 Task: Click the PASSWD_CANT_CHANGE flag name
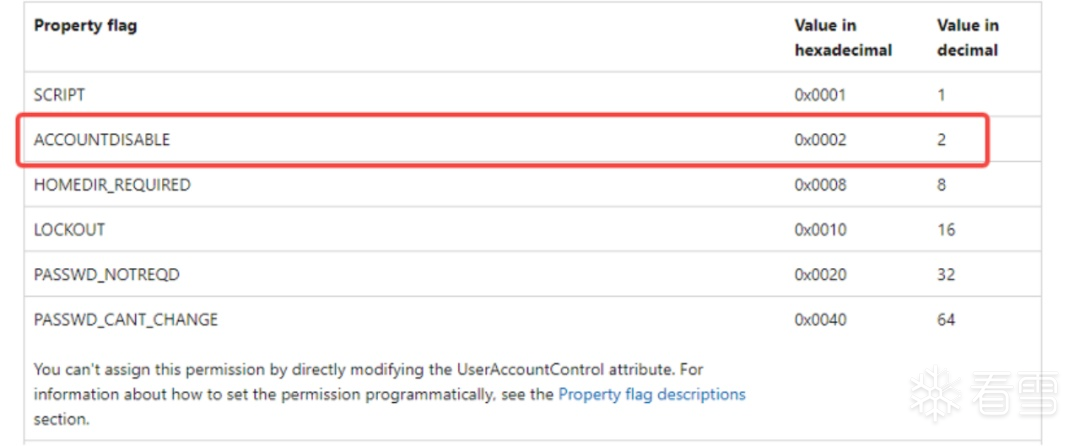[x=126, y=320]
